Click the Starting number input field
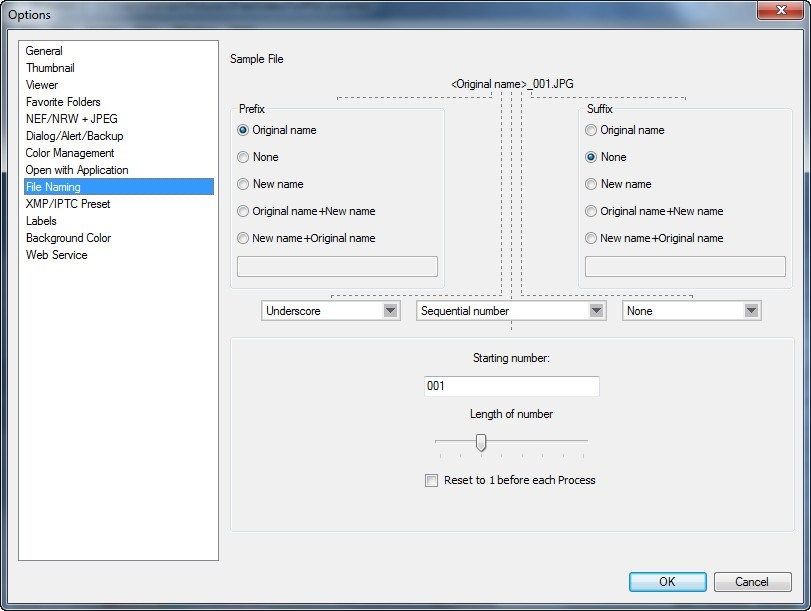This screenshot has height=611, width=811. click(x=511, y=386)
